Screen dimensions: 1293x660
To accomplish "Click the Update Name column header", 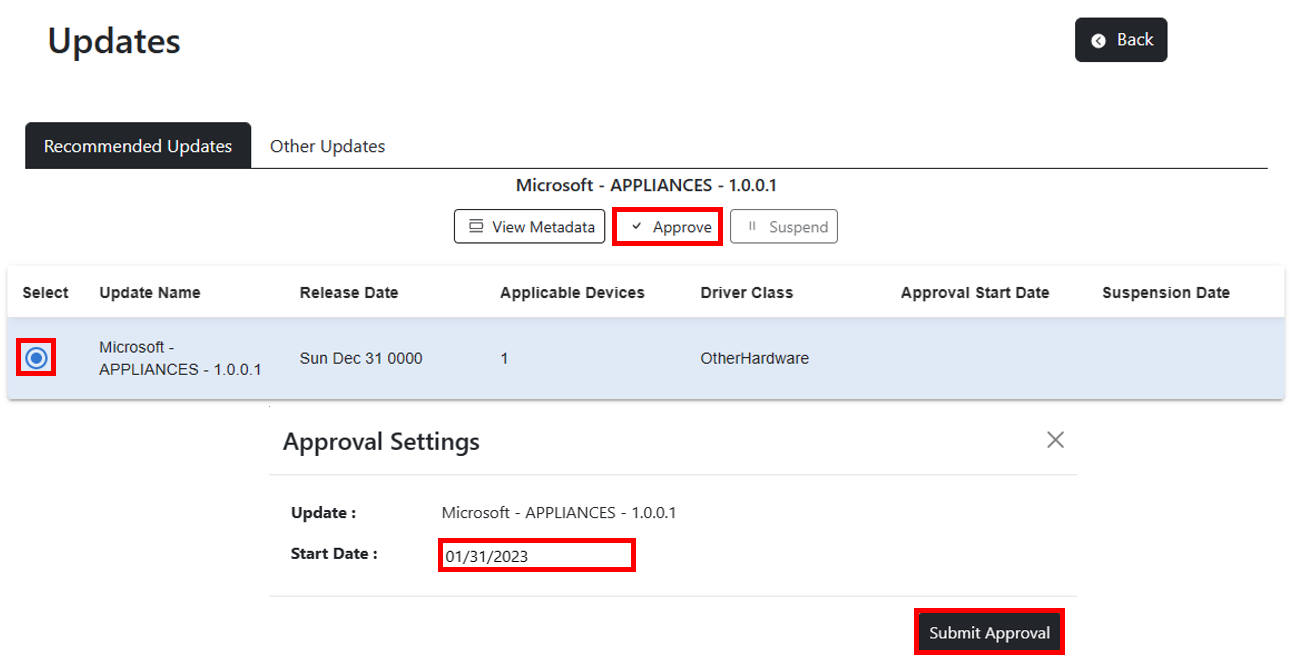I will (150, 293).
